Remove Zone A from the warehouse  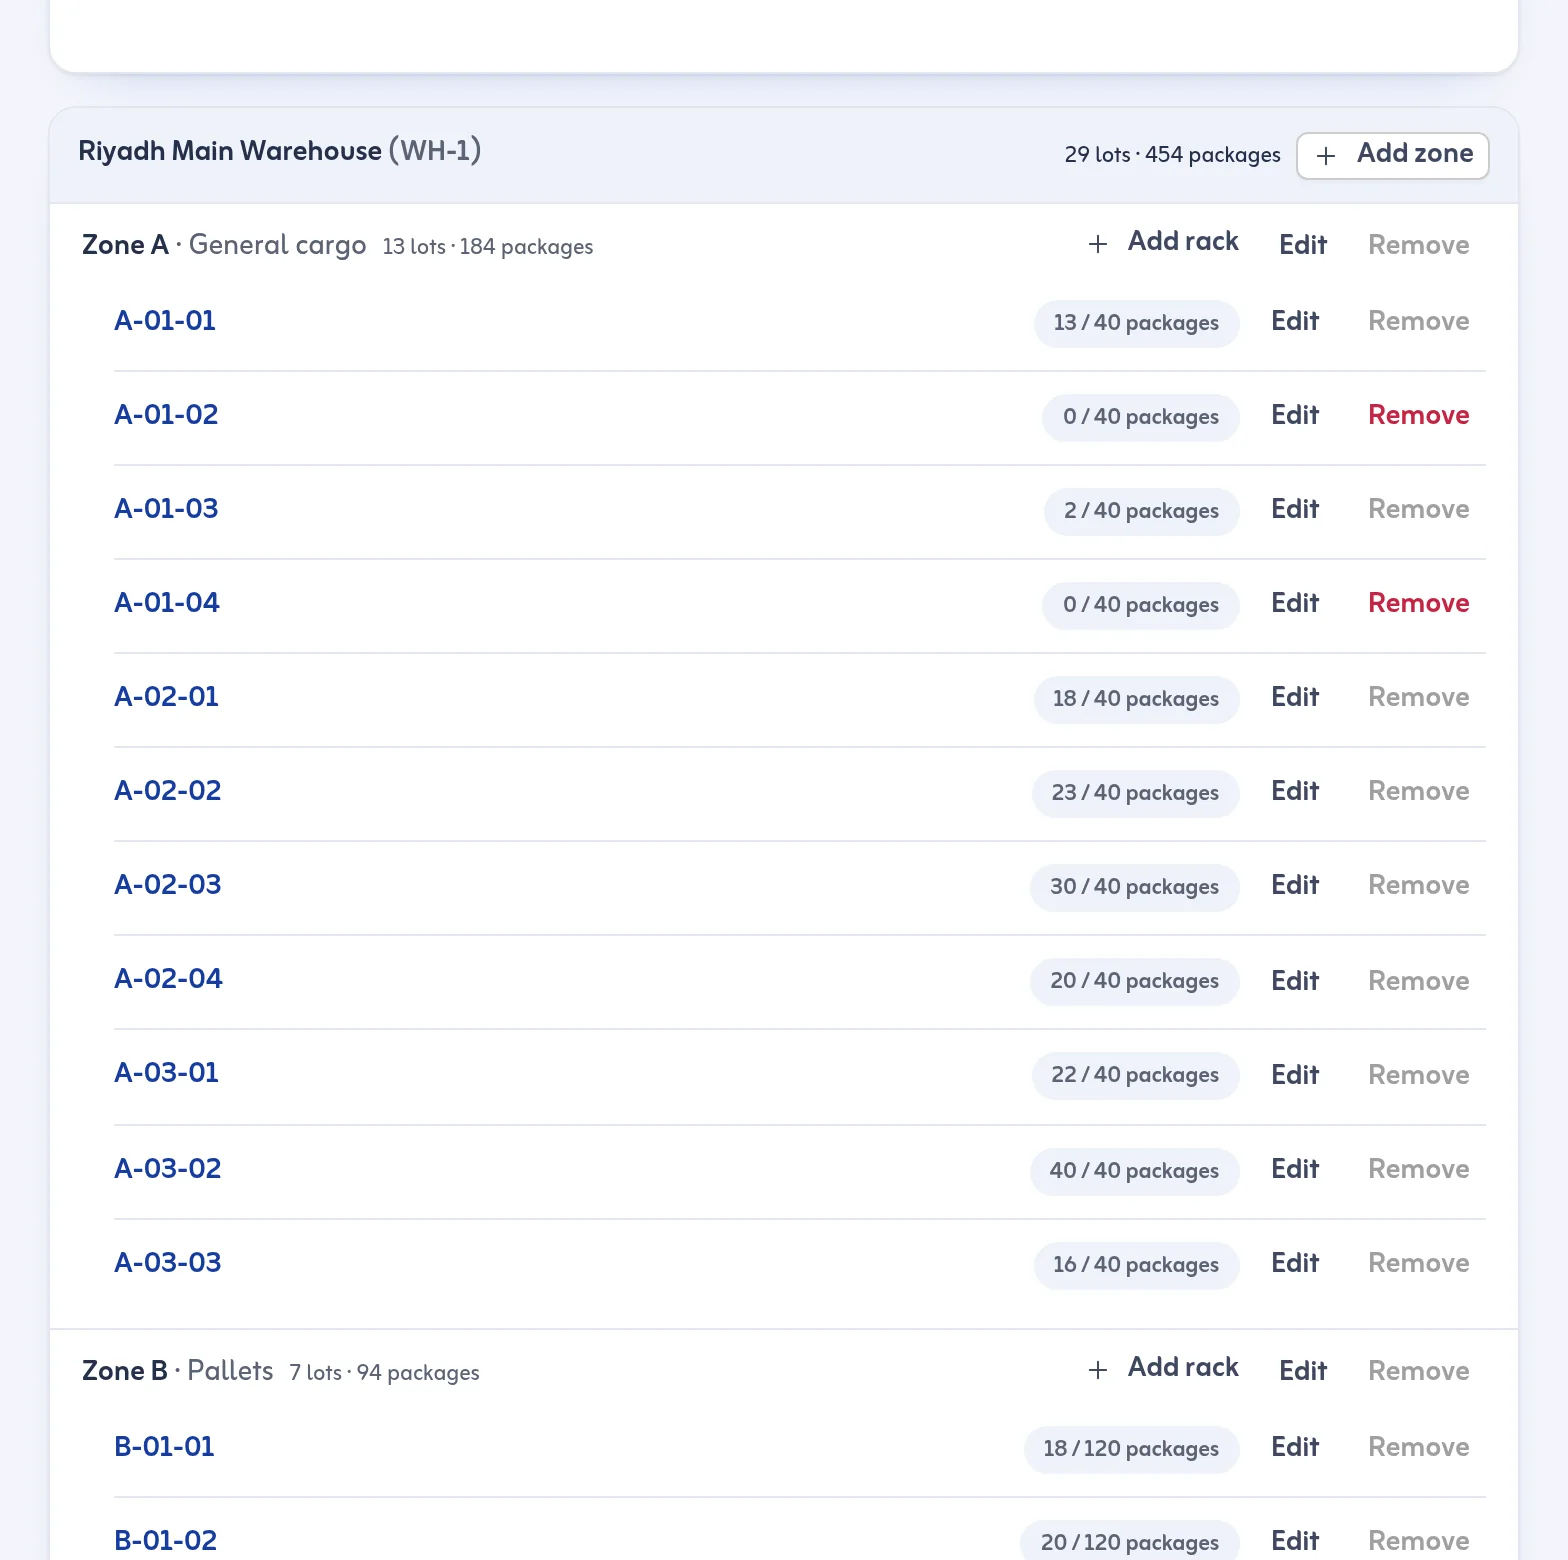click(x=1419, y=245)
